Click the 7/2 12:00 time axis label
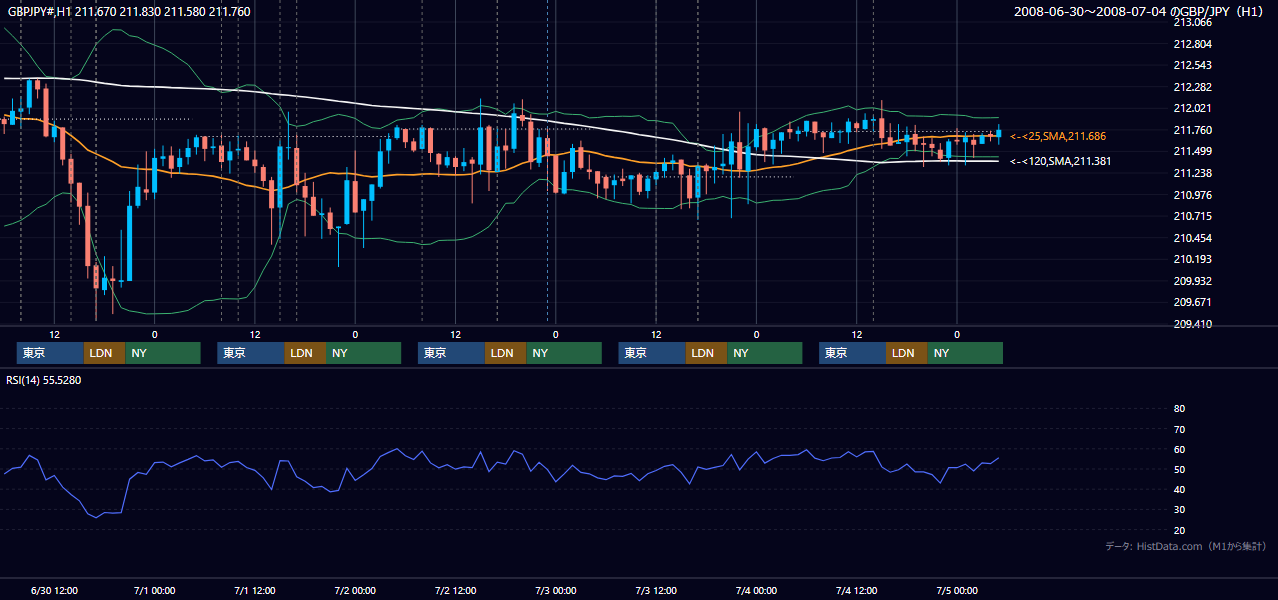 click(455, 590)
